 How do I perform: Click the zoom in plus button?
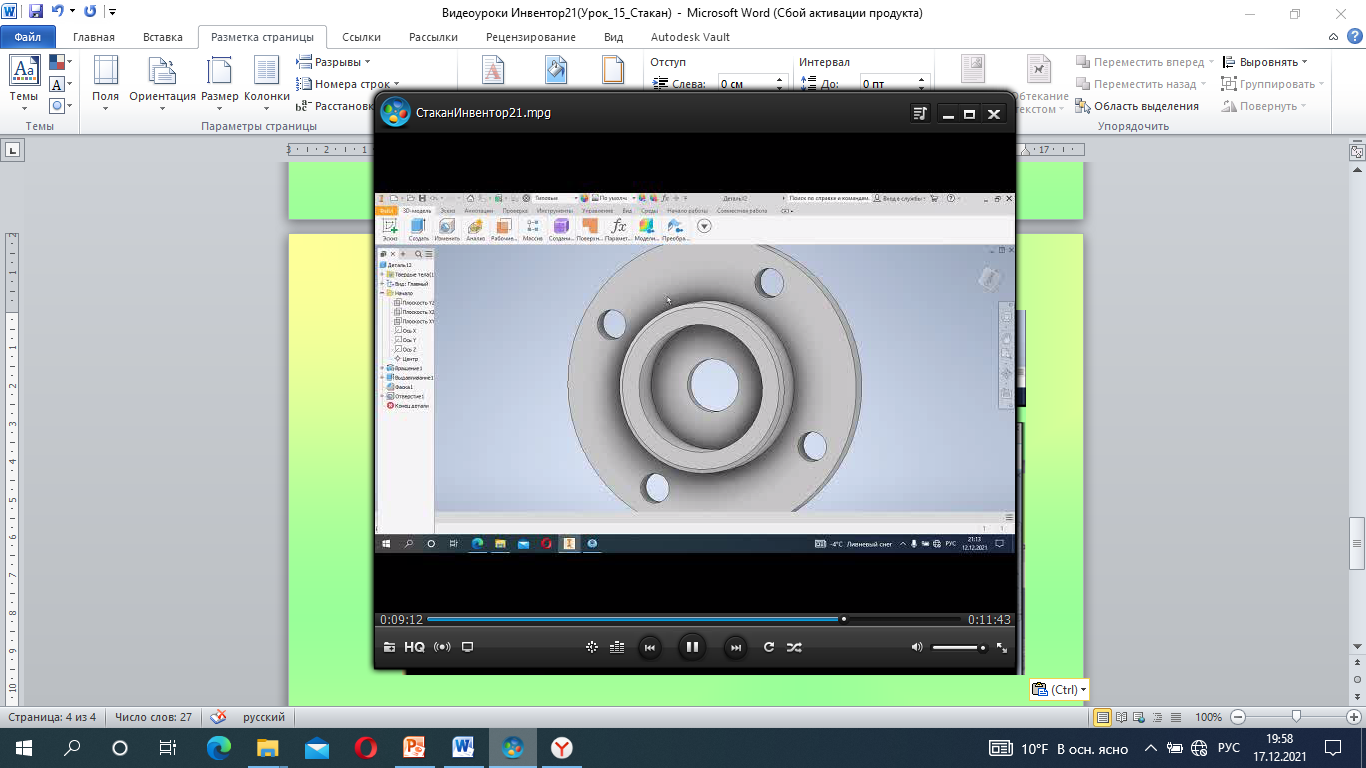tap(1355, 717)
